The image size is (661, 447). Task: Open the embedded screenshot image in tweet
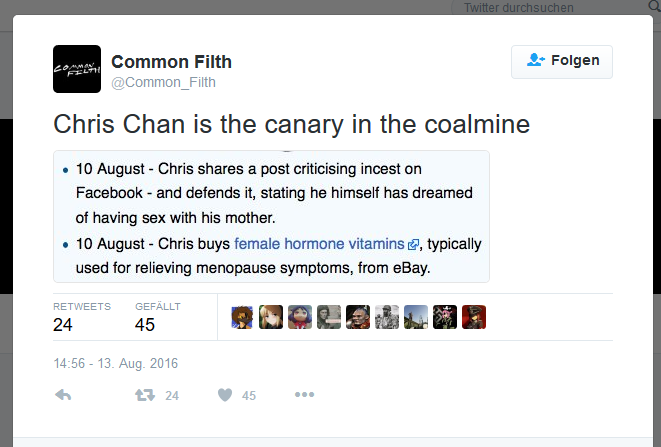(271, 216)
